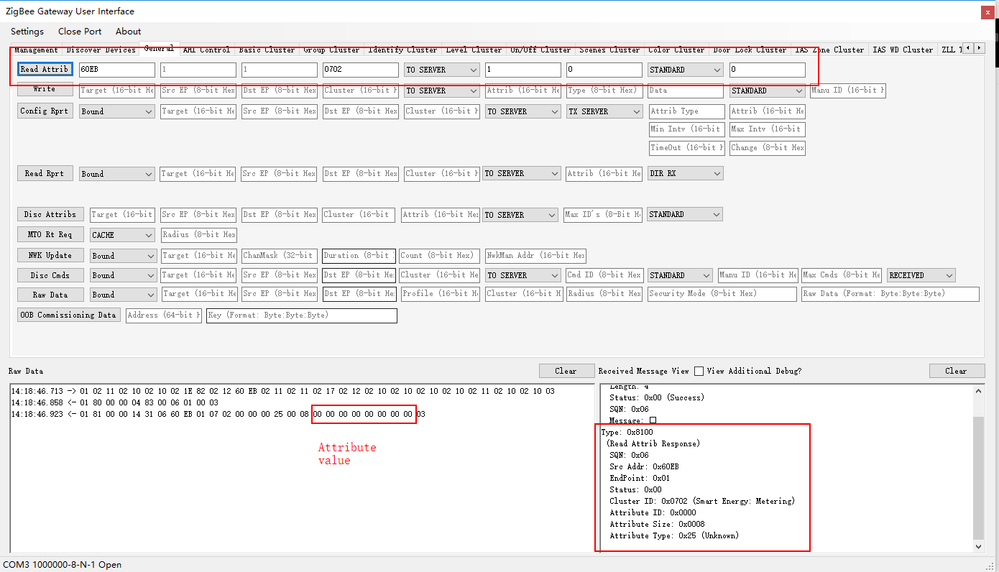Open MTO Rt Req CACHE dropdown
Screen dimensions: 999x572
[x=122, y=235]
